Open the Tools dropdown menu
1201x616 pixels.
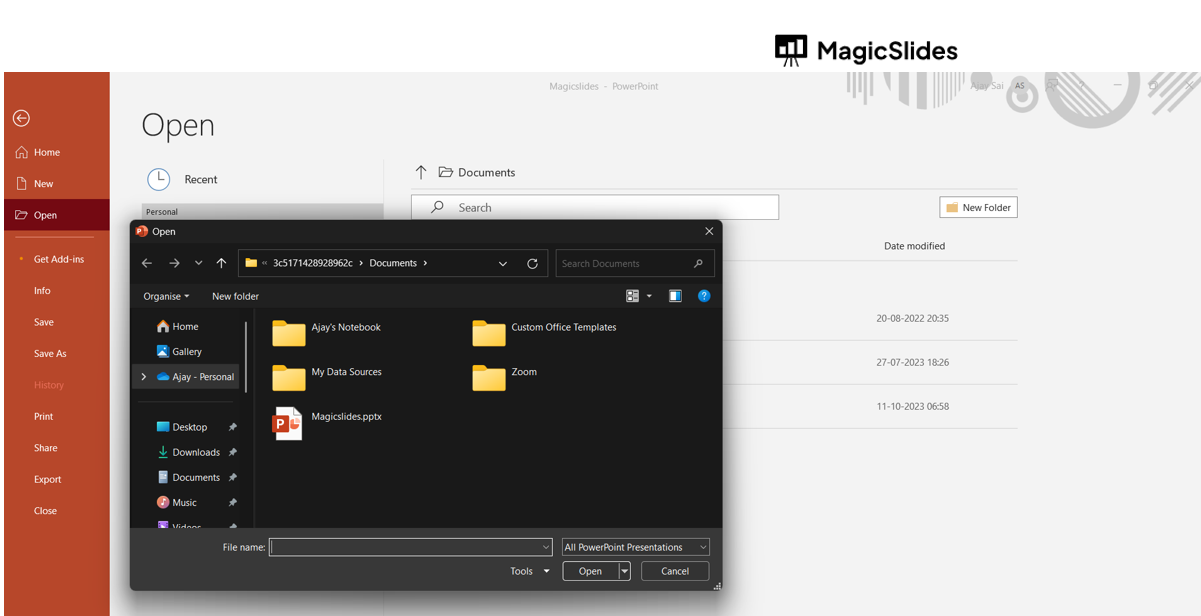tap(530, 571)
